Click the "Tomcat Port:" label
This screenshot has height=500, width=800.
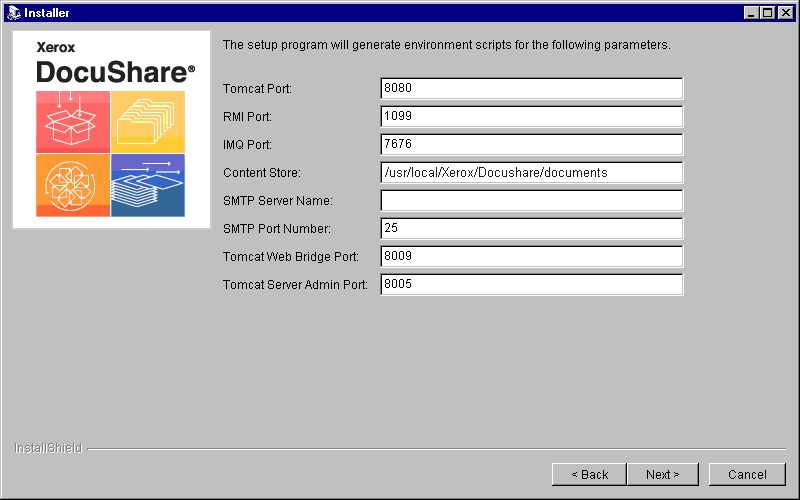(257, 89)
